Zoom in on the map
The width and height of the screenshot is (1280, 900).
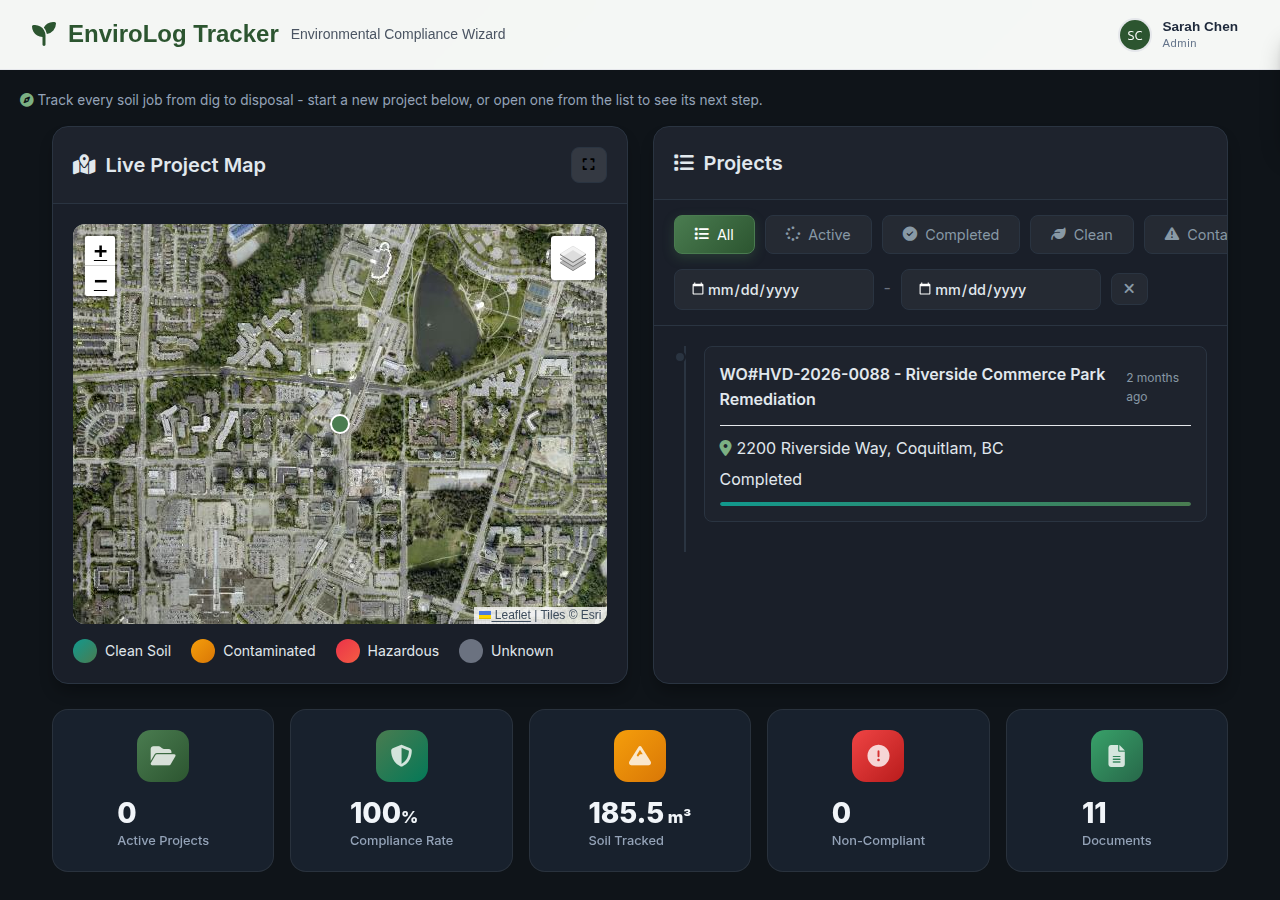[x=100, y=251]
